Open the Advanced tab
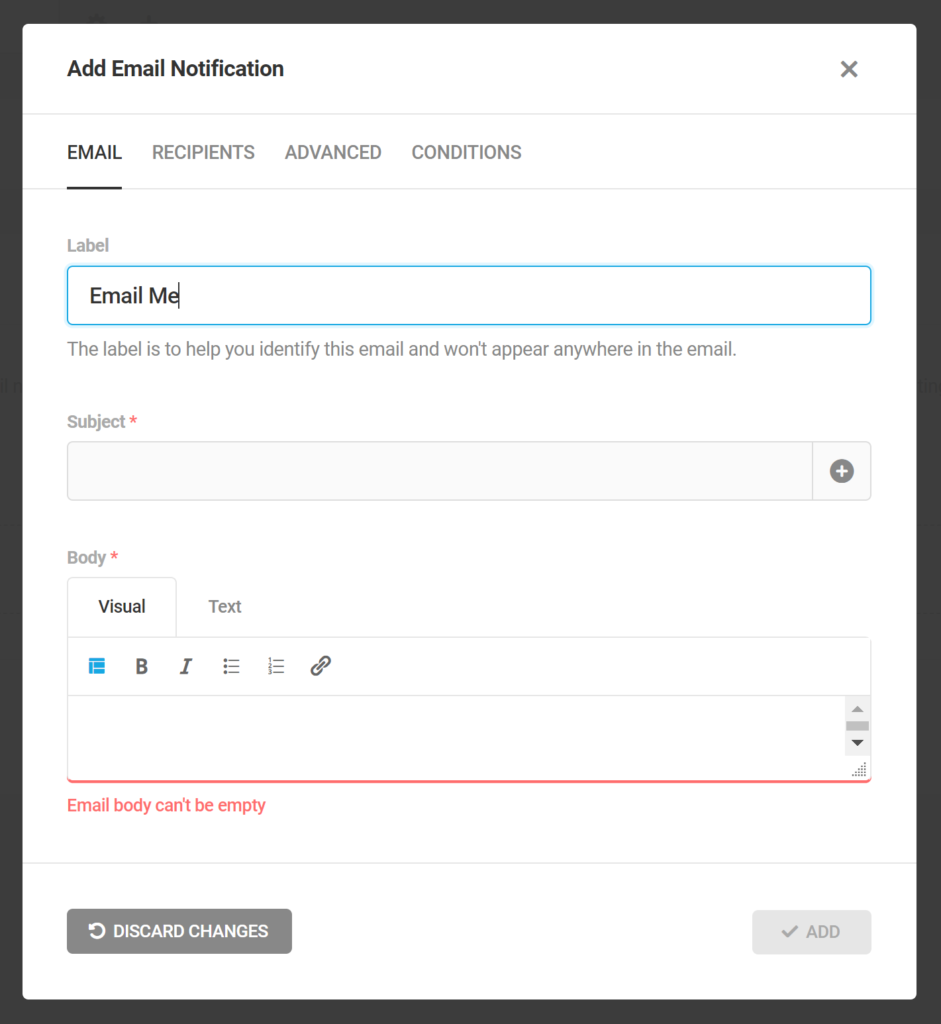The image size is (941, 1024). coord(333,152)
